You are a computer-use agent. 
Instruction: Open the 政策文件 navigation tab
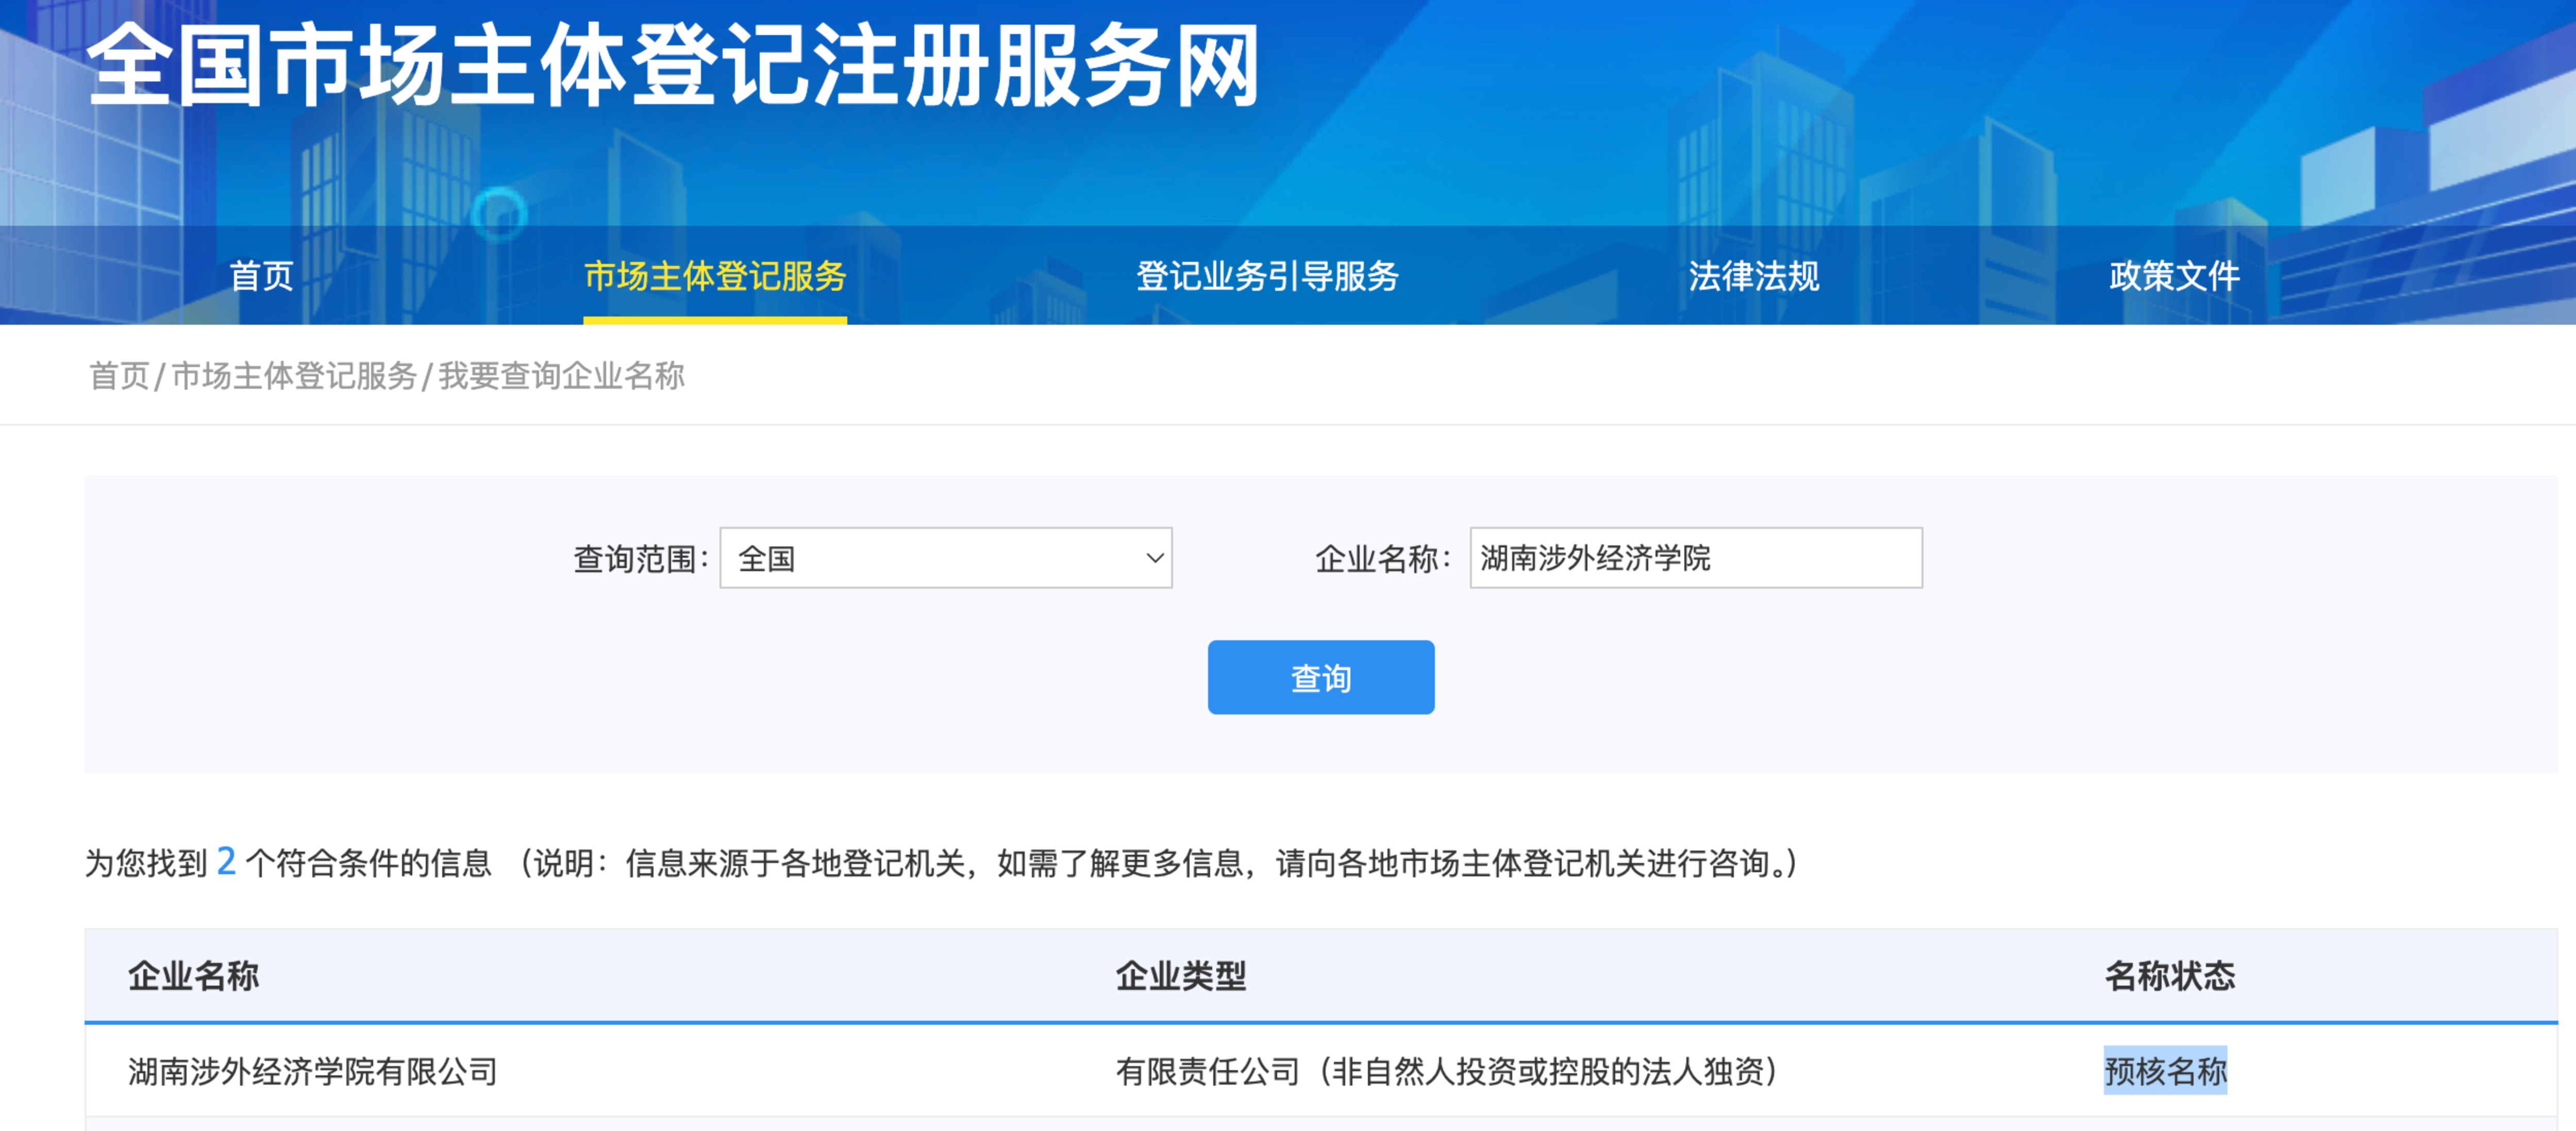coord(2174,276)
